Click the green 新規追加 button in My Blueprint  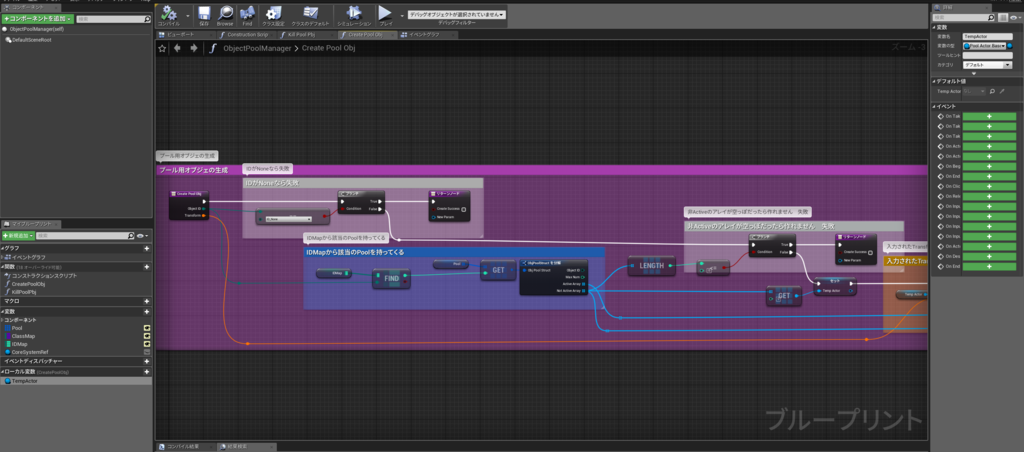[18, 235]
